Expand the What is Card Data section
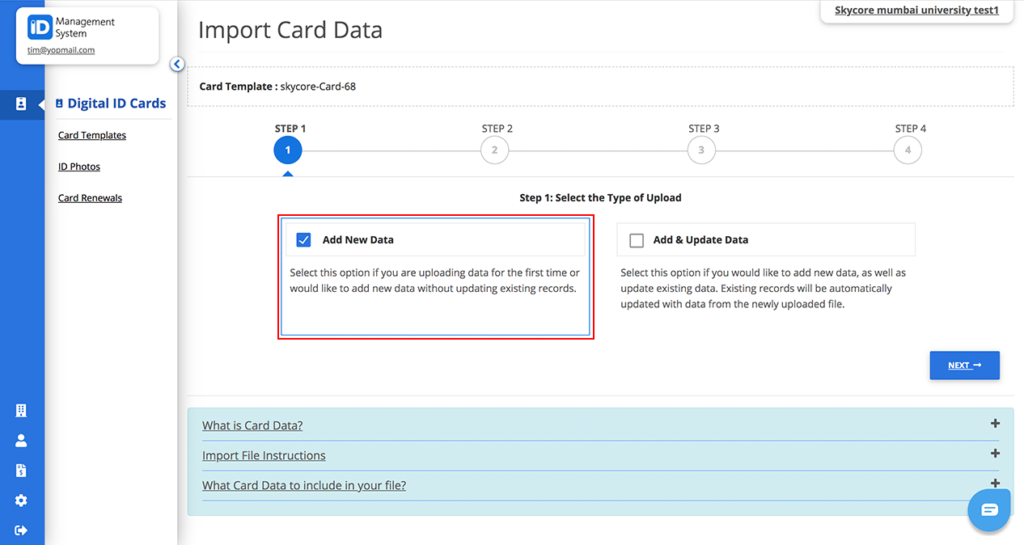Screen dimensions: 1024x545 pos(252,426)
